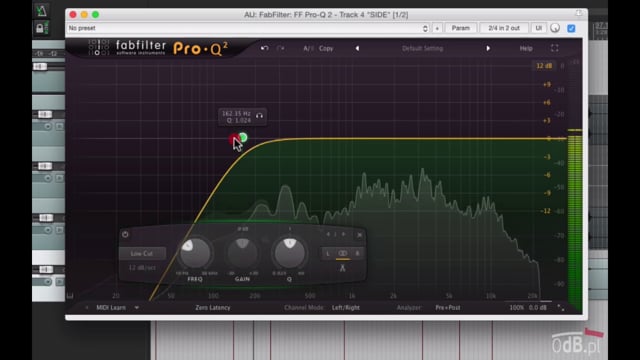The image size is (640, 360).
Task: Select the red EQ band dot
Action: (234, 139)
